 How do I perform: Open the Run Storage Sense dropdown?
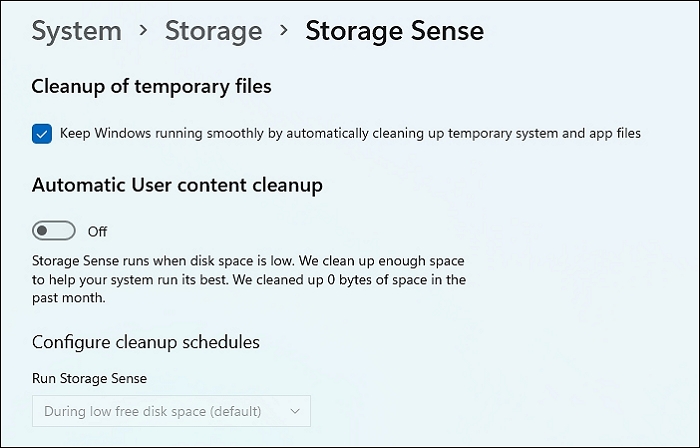(171, 411)
